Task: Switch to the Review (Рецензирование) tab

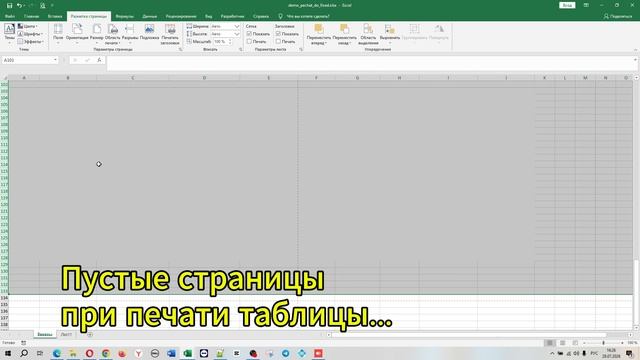Action: (181, 16)
